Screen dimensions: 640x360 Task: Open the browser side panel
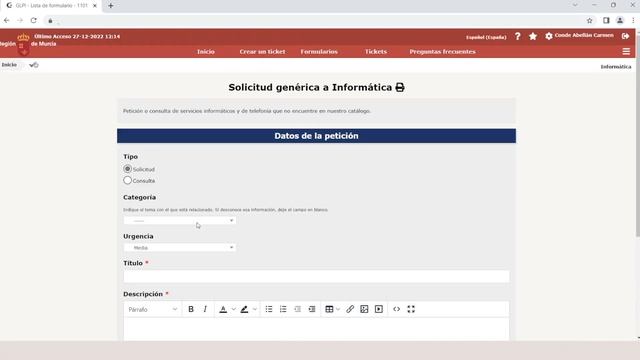click(x=606, y=20)
